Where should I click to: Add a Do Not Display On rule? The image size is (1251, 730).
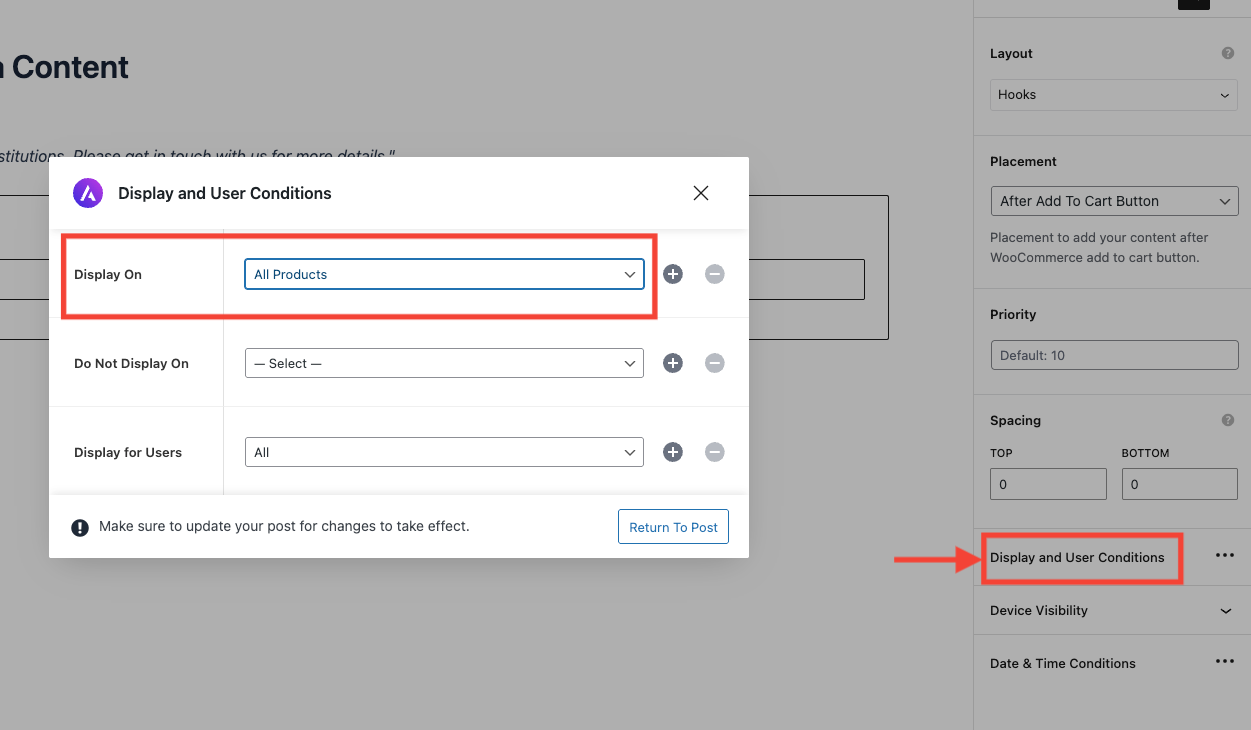673,363
